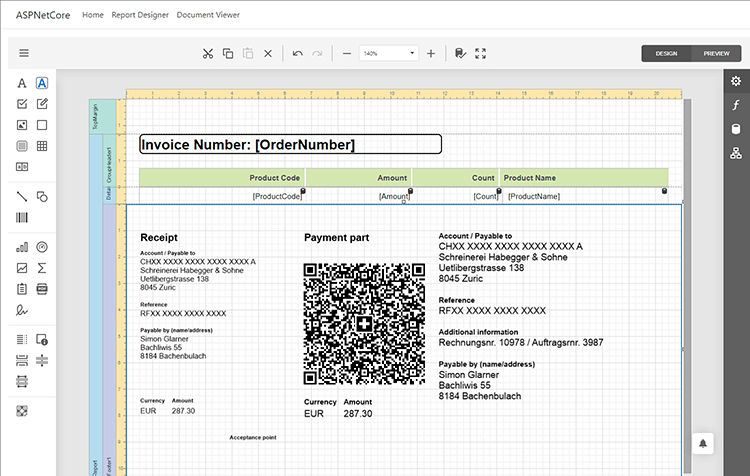Expand the Properties gear panel
This screenshot has height=476, width=750.
[x=736, y=81]
